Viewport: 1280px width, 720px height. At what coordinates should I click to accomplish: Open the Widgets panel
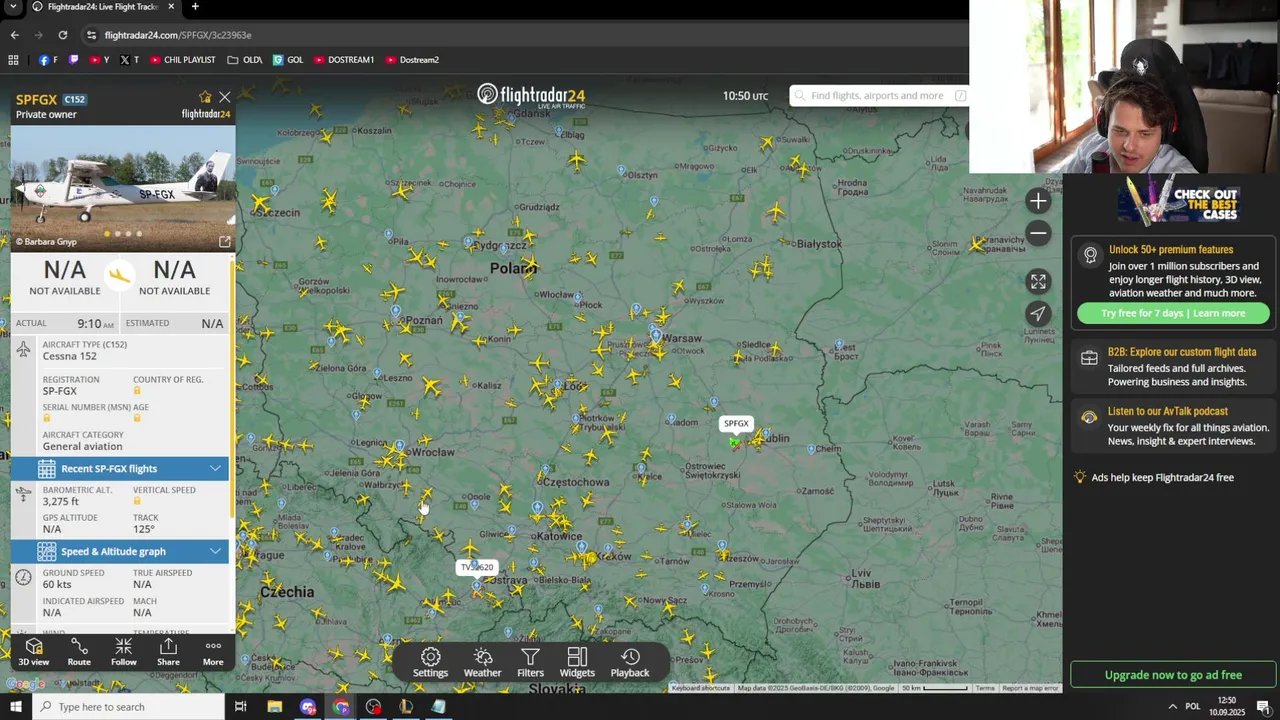[577, 662]
